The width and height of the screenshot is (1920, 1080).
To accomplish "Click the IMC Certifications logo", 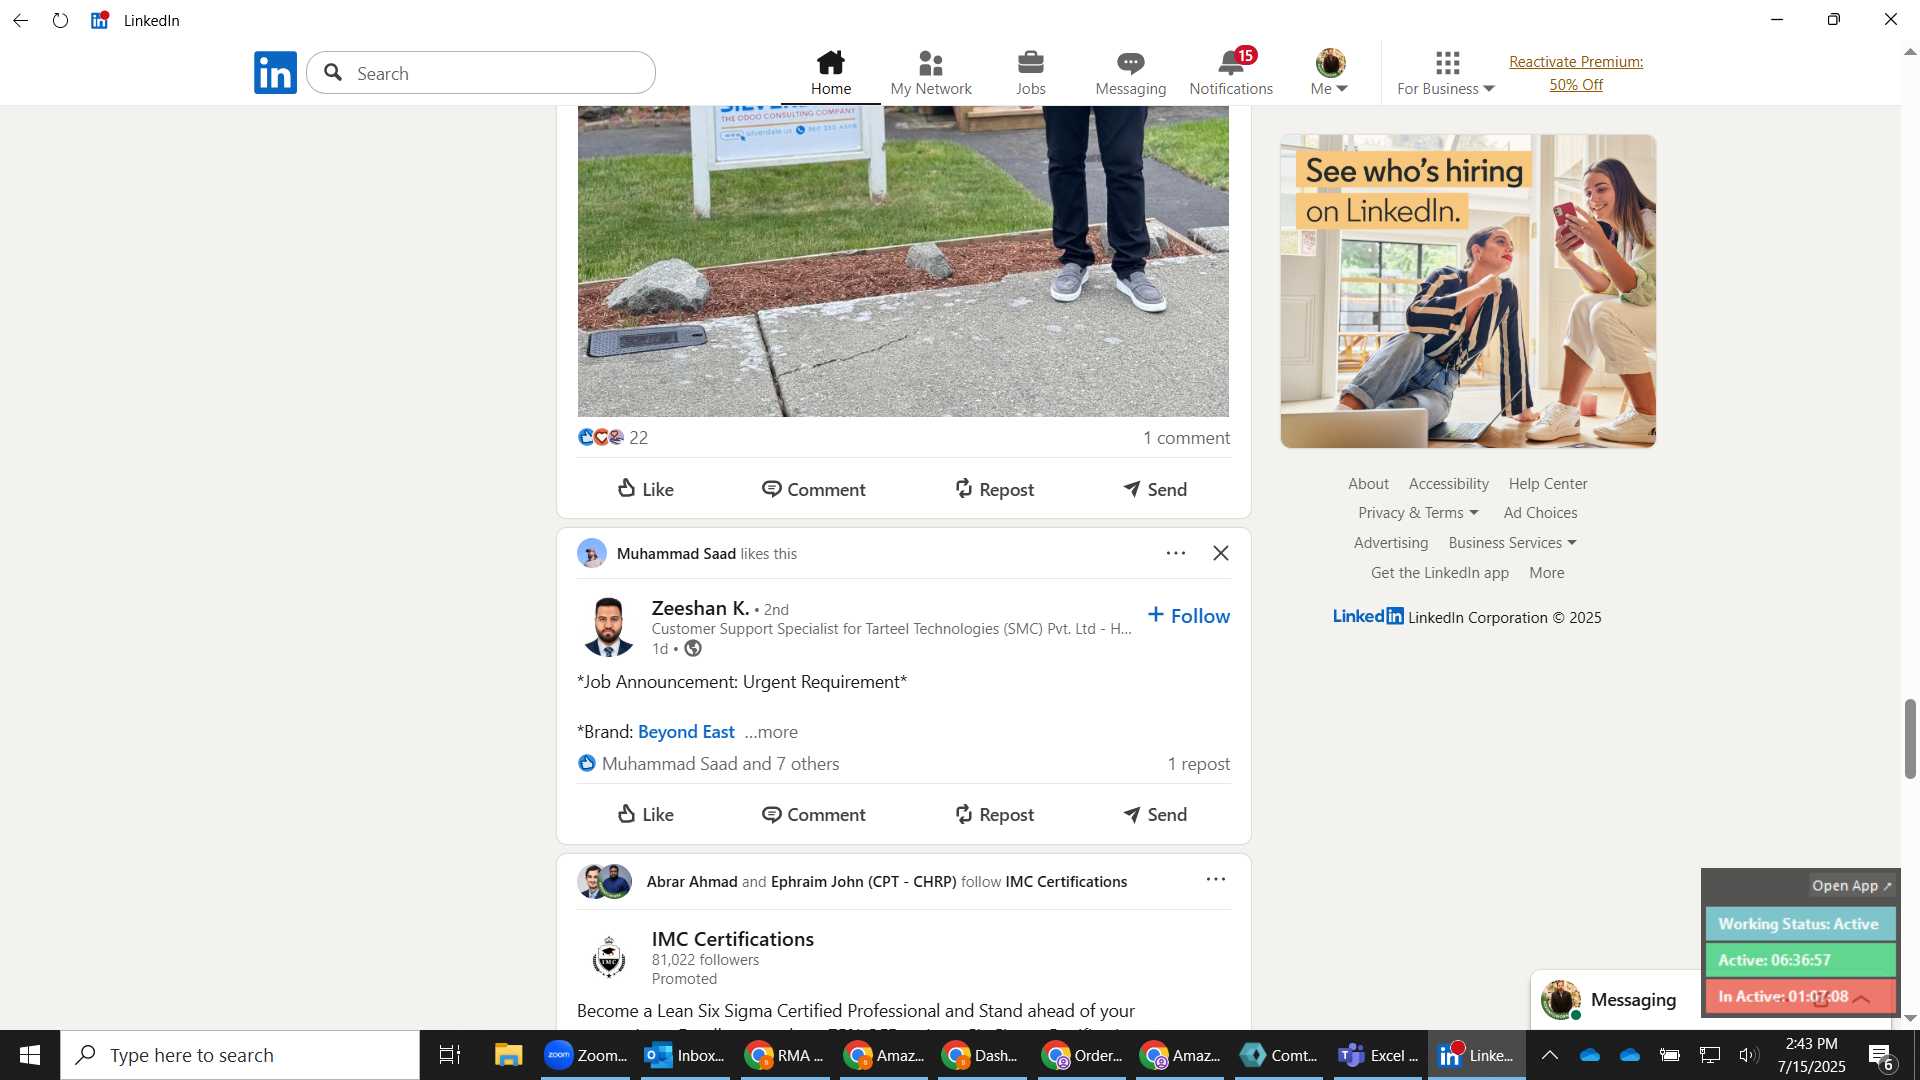I will (608, 957).
